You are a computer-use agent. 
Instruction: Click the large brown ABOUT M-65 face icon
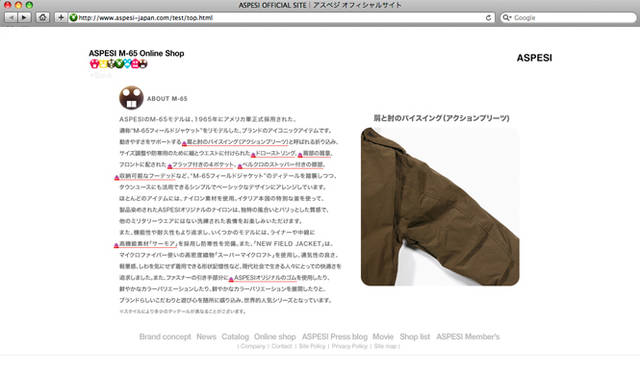tap(131, 98)
